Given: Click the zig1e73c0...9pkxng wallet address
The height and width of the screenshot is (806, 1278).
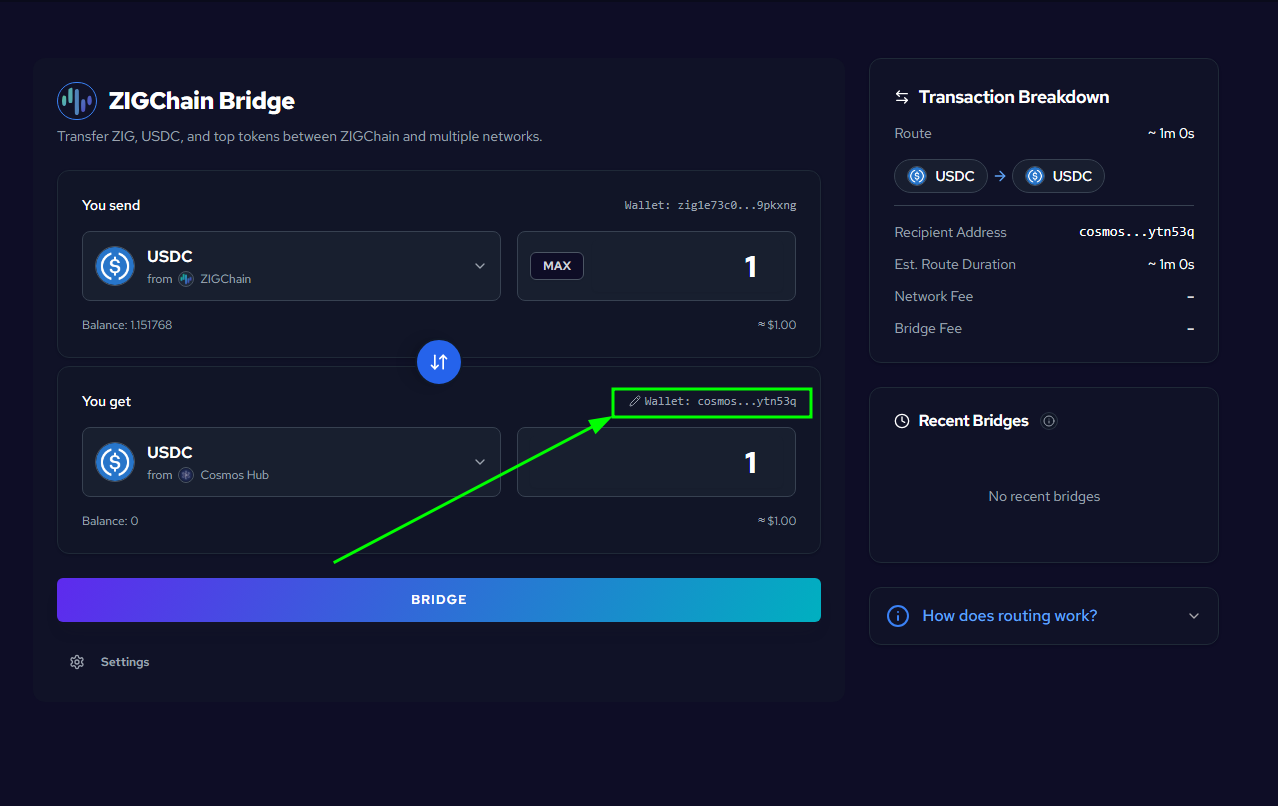Looking at the screenshot, I should (708, 204).
